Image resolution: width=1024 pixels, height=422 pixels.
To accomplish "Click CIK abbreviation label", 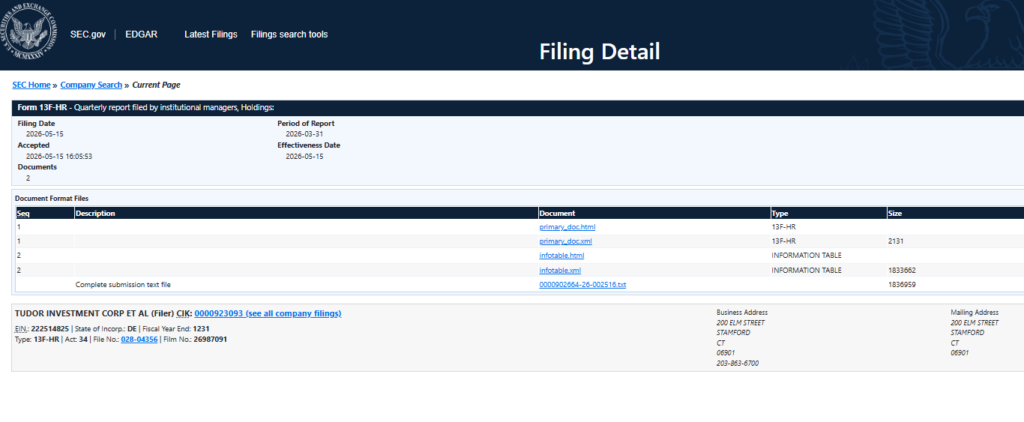I will 182,314.
